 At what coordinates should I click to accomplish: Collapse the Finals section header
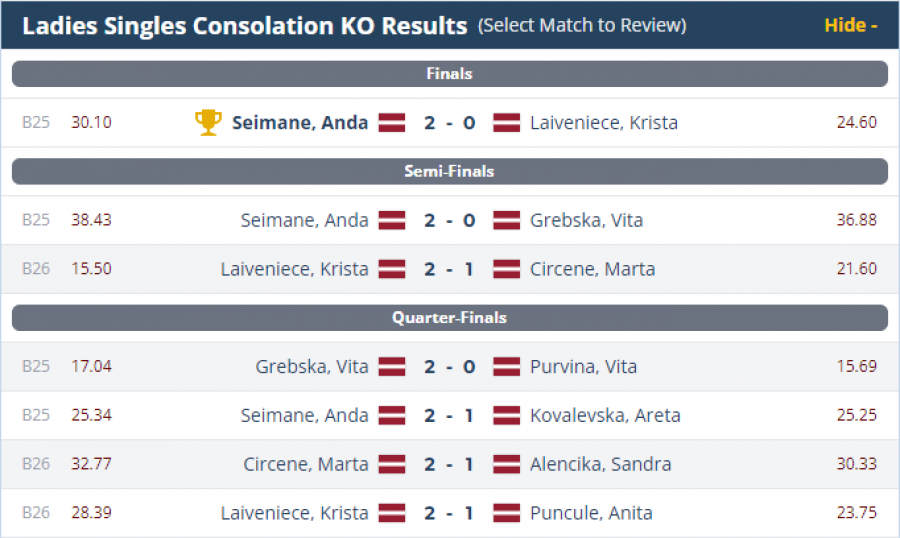pos(450,74)
